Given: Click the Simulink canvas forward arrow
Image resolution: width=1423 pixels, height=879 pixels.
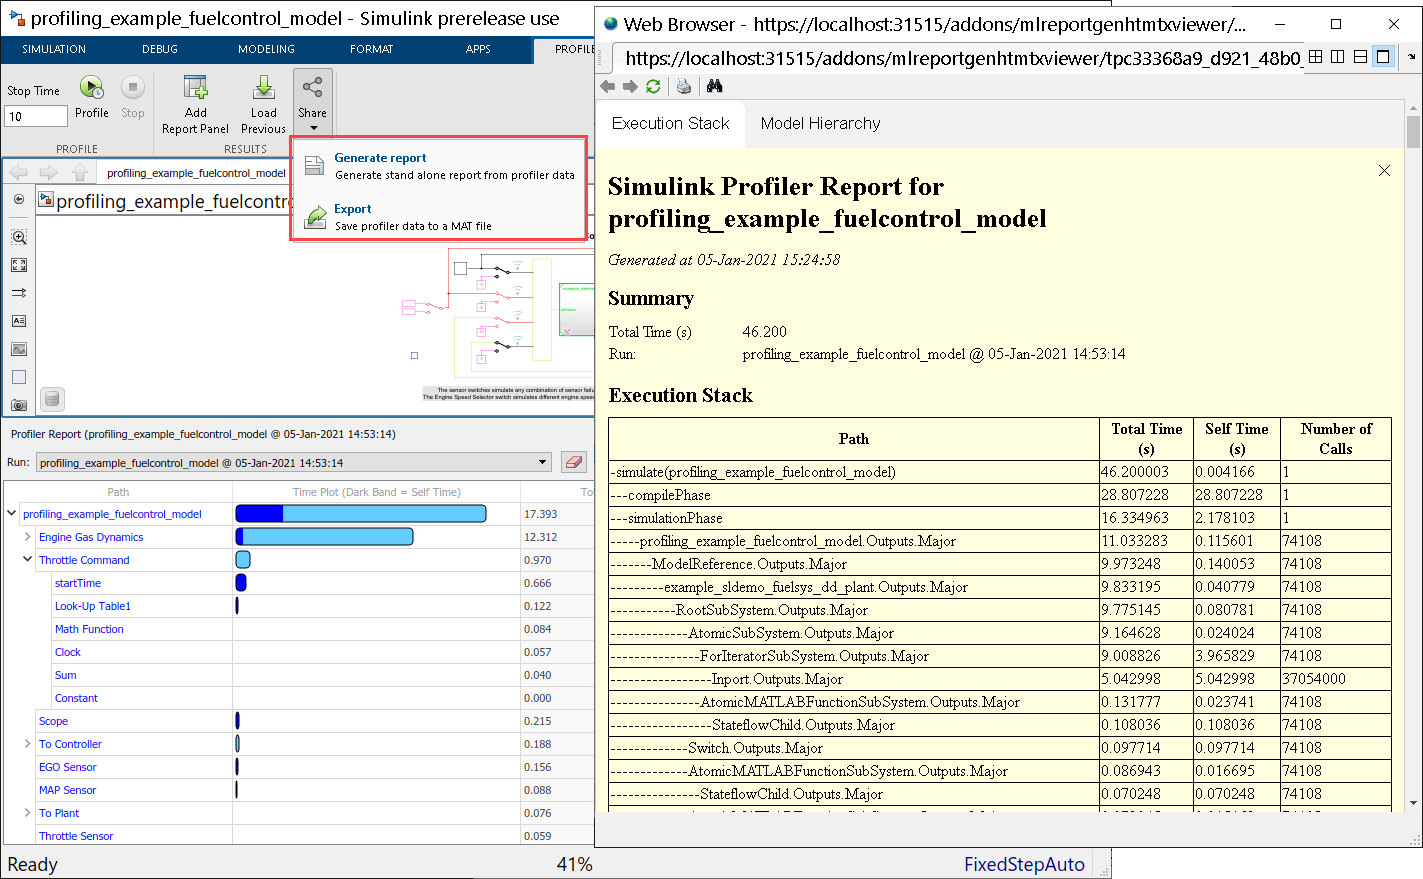Looking at the screenshot, I should tap(49, 173).
